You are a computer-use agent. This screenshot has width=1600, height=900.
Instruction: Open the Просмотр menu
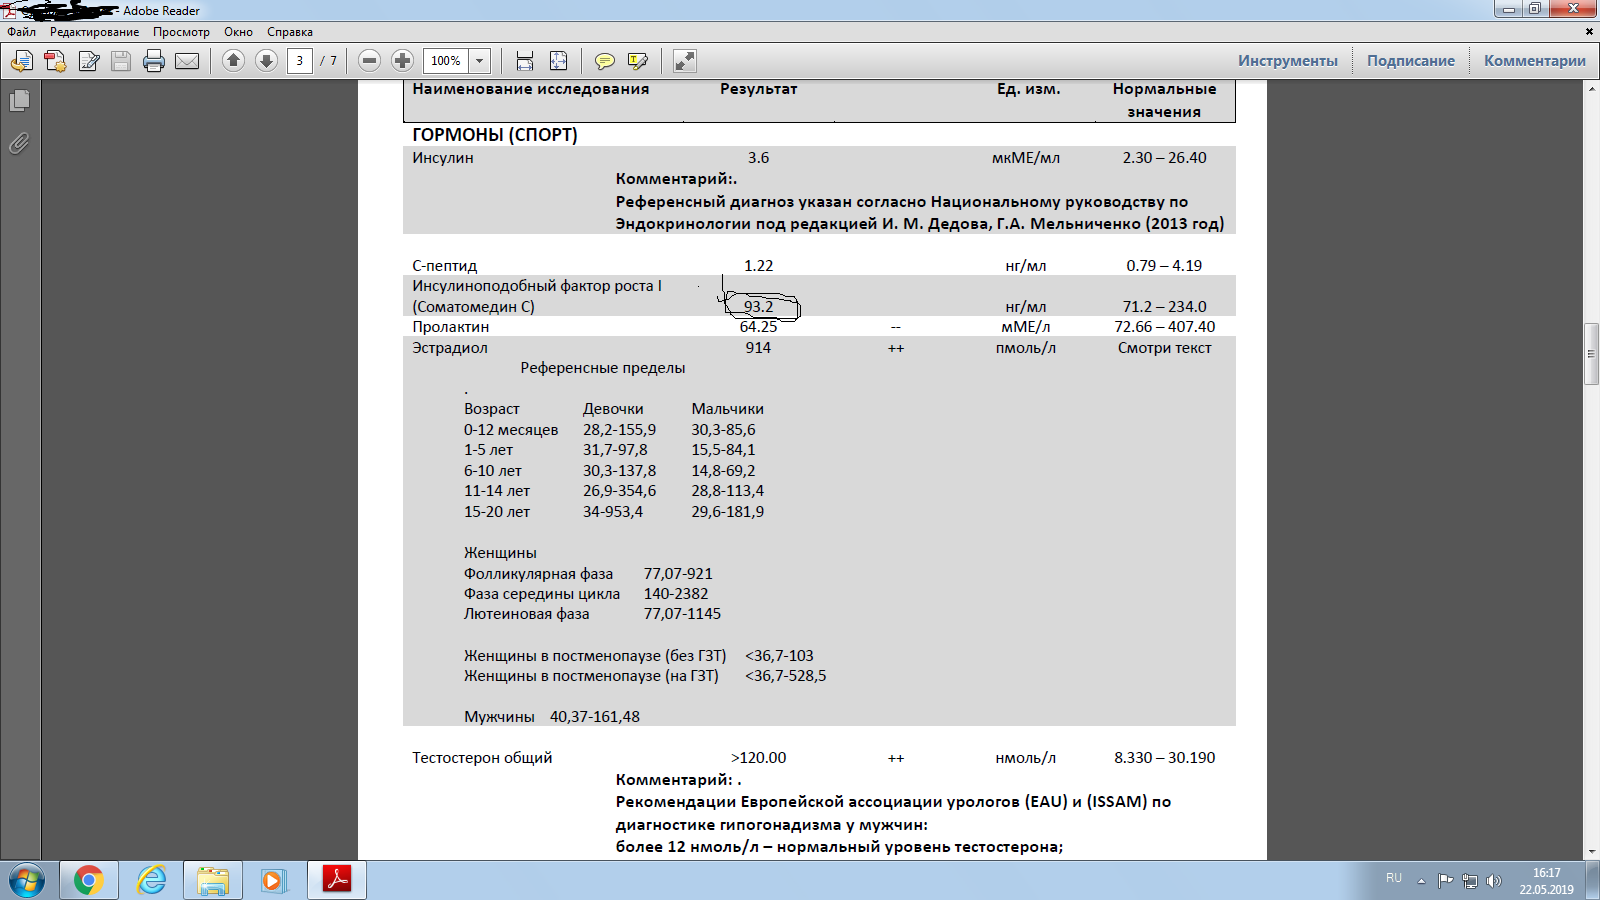[x=181, y=32]
